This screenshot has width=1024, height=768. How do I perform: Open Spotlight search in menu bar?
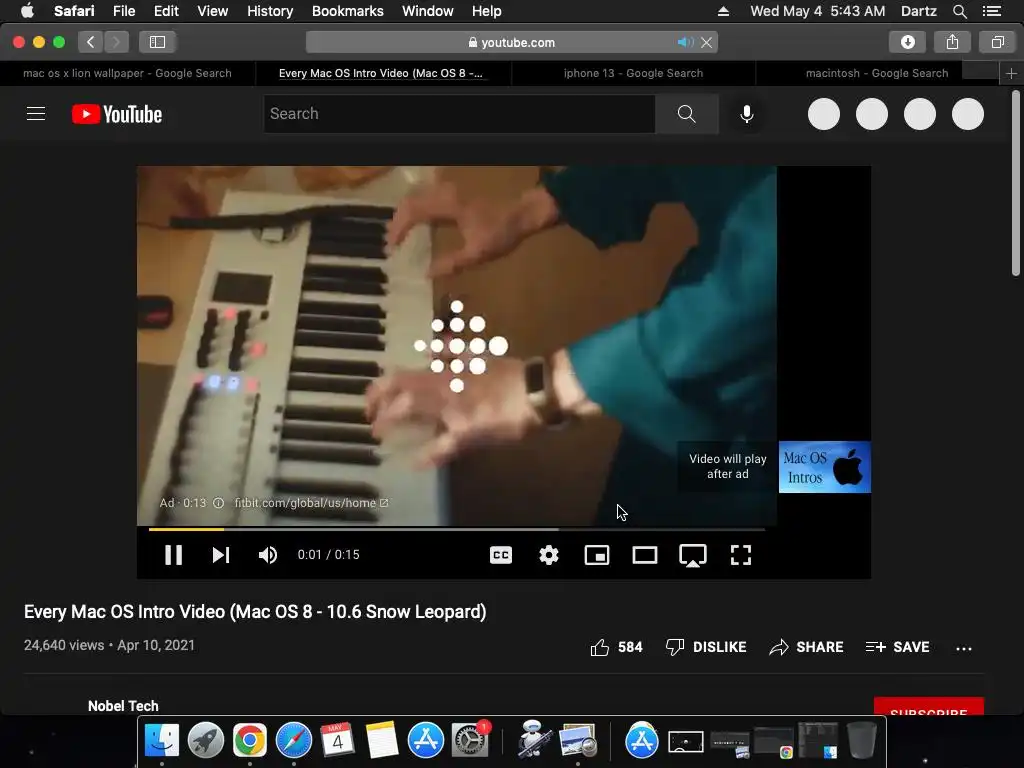(x=959, y=11)
